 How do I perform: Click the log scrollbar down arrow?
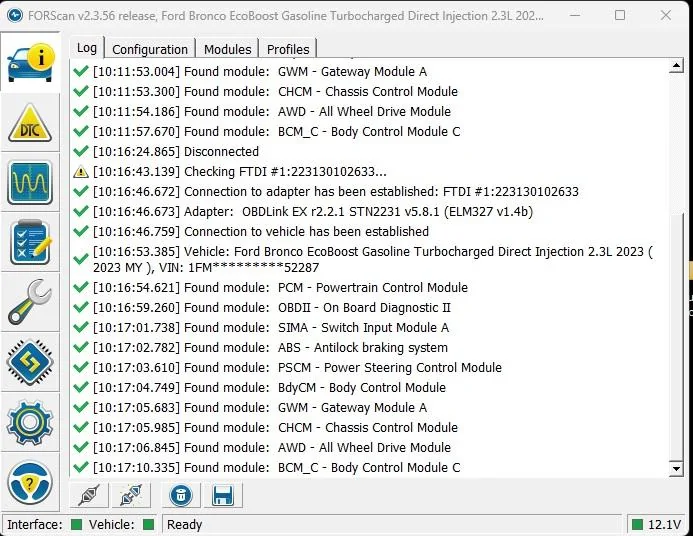pyautogui.click(x=676, y=468)
